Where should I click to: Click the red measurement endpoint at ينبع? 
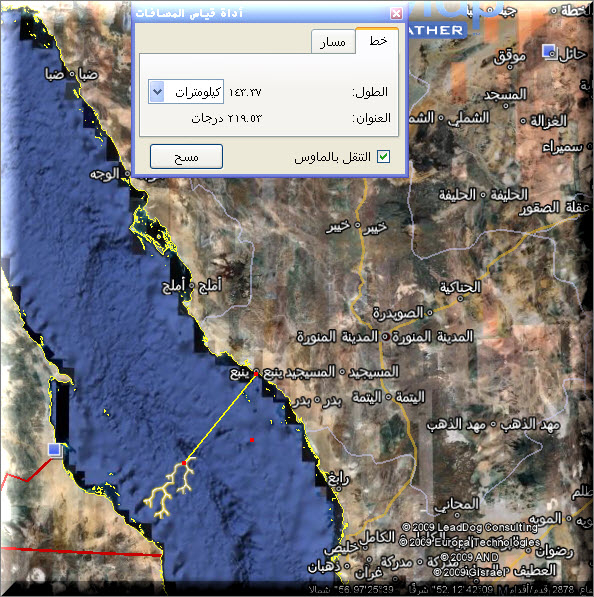click(x=256, y=374)
